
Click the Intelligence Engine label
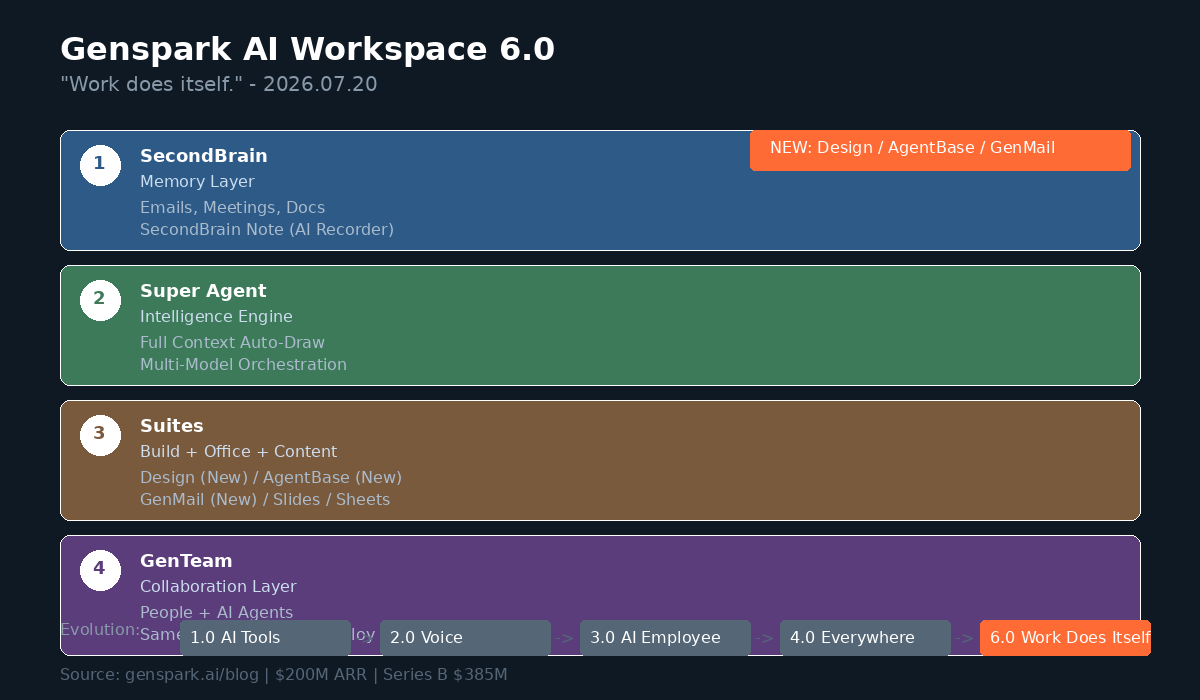coord(216,317)
